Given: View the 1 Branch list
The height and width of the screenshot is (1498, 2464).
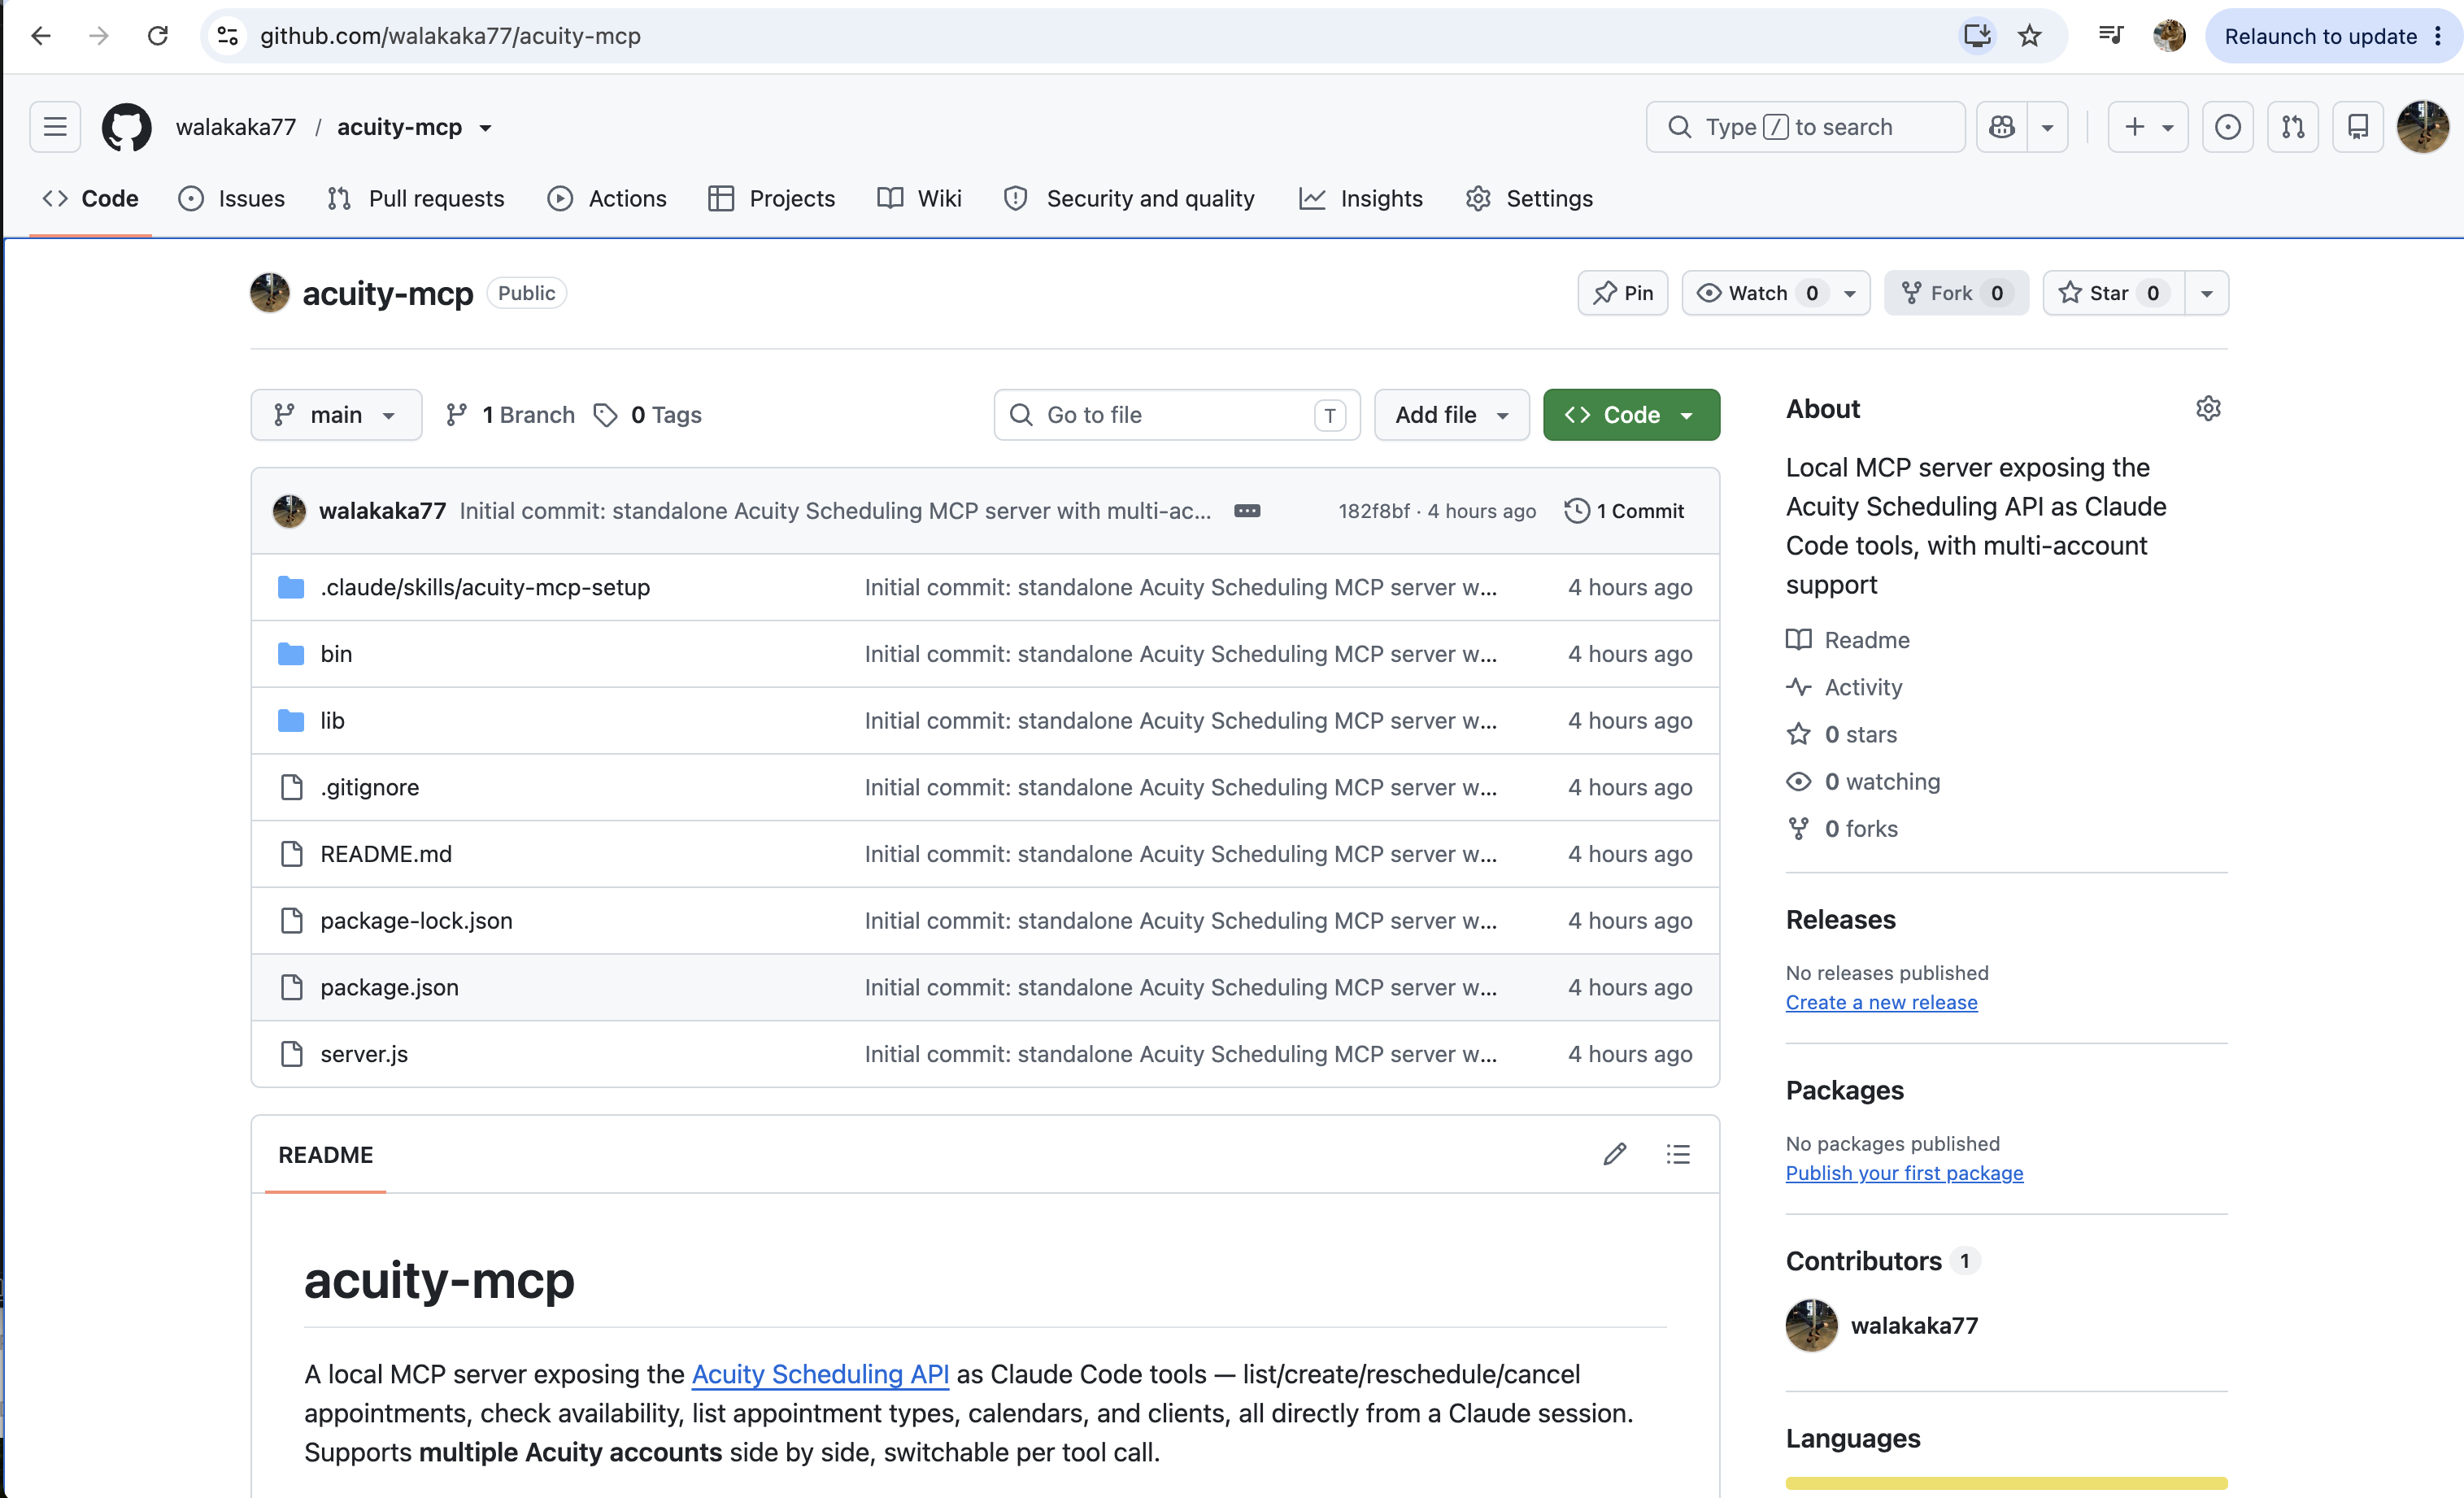Looking at the screenshot, I should 510,415.
